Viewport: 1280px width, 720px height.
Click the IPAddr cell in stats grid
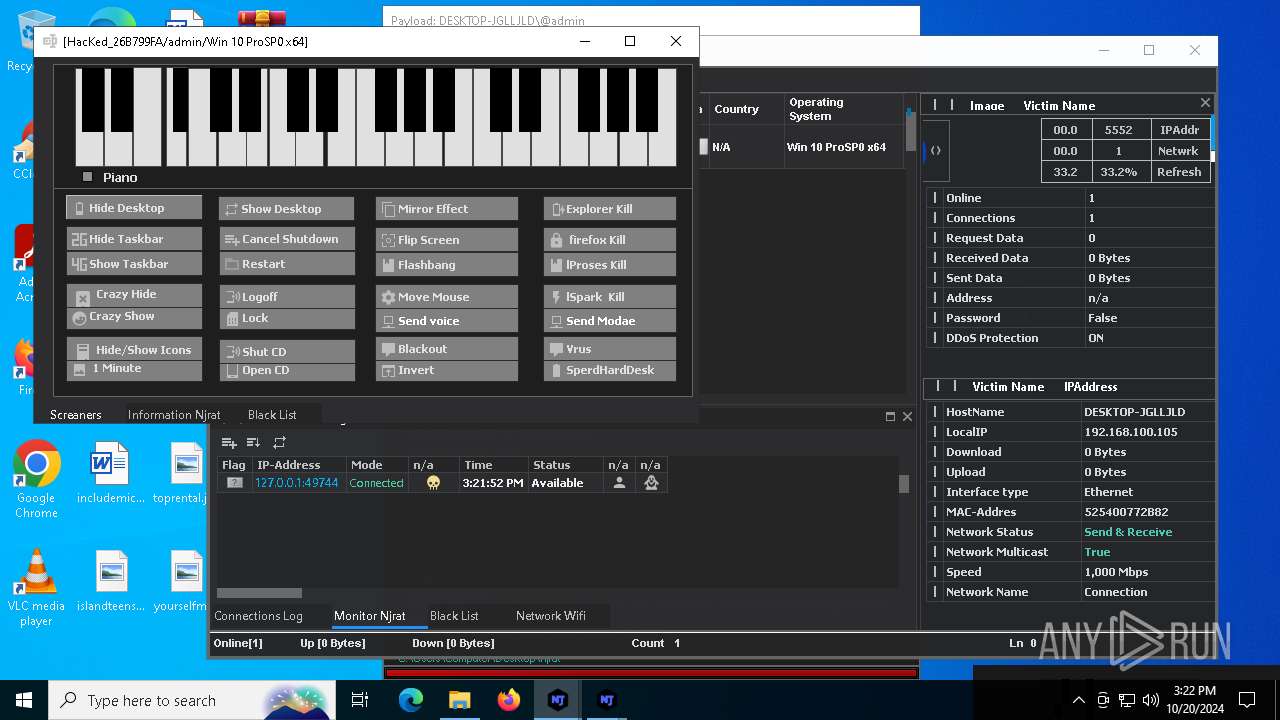click(1179, 130)
